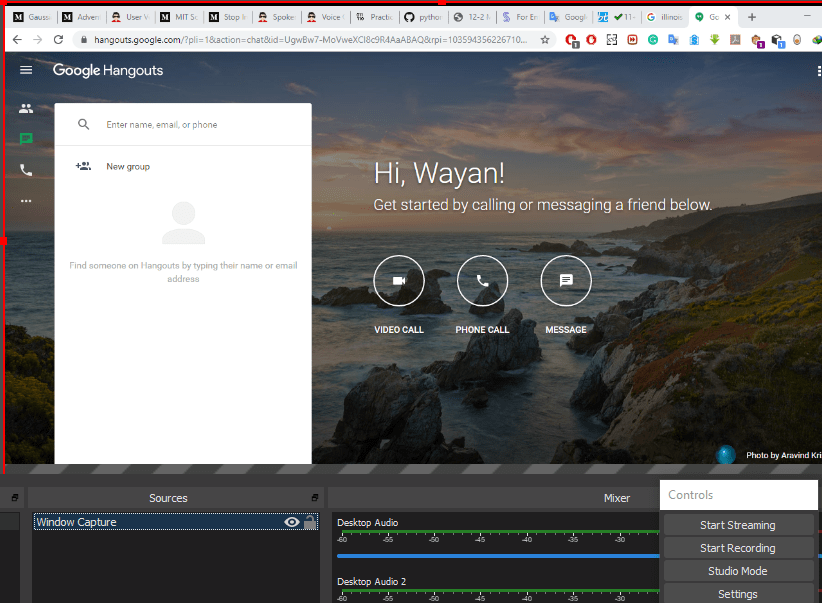Screen dimensions: 822x603
Task: Switch to the illinois Google tab
Action: (666, 17)
